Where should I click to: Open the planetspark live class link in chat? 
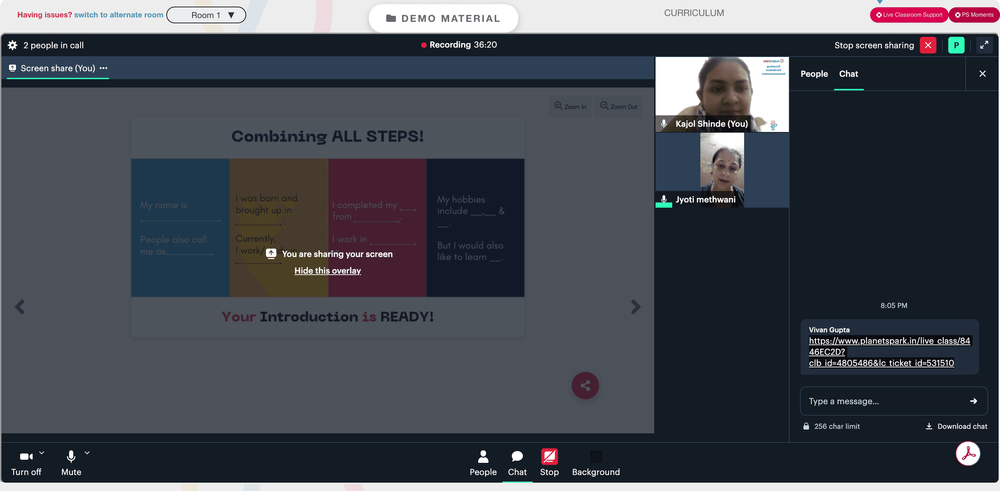pyautogui.click(x=890, y=352)
